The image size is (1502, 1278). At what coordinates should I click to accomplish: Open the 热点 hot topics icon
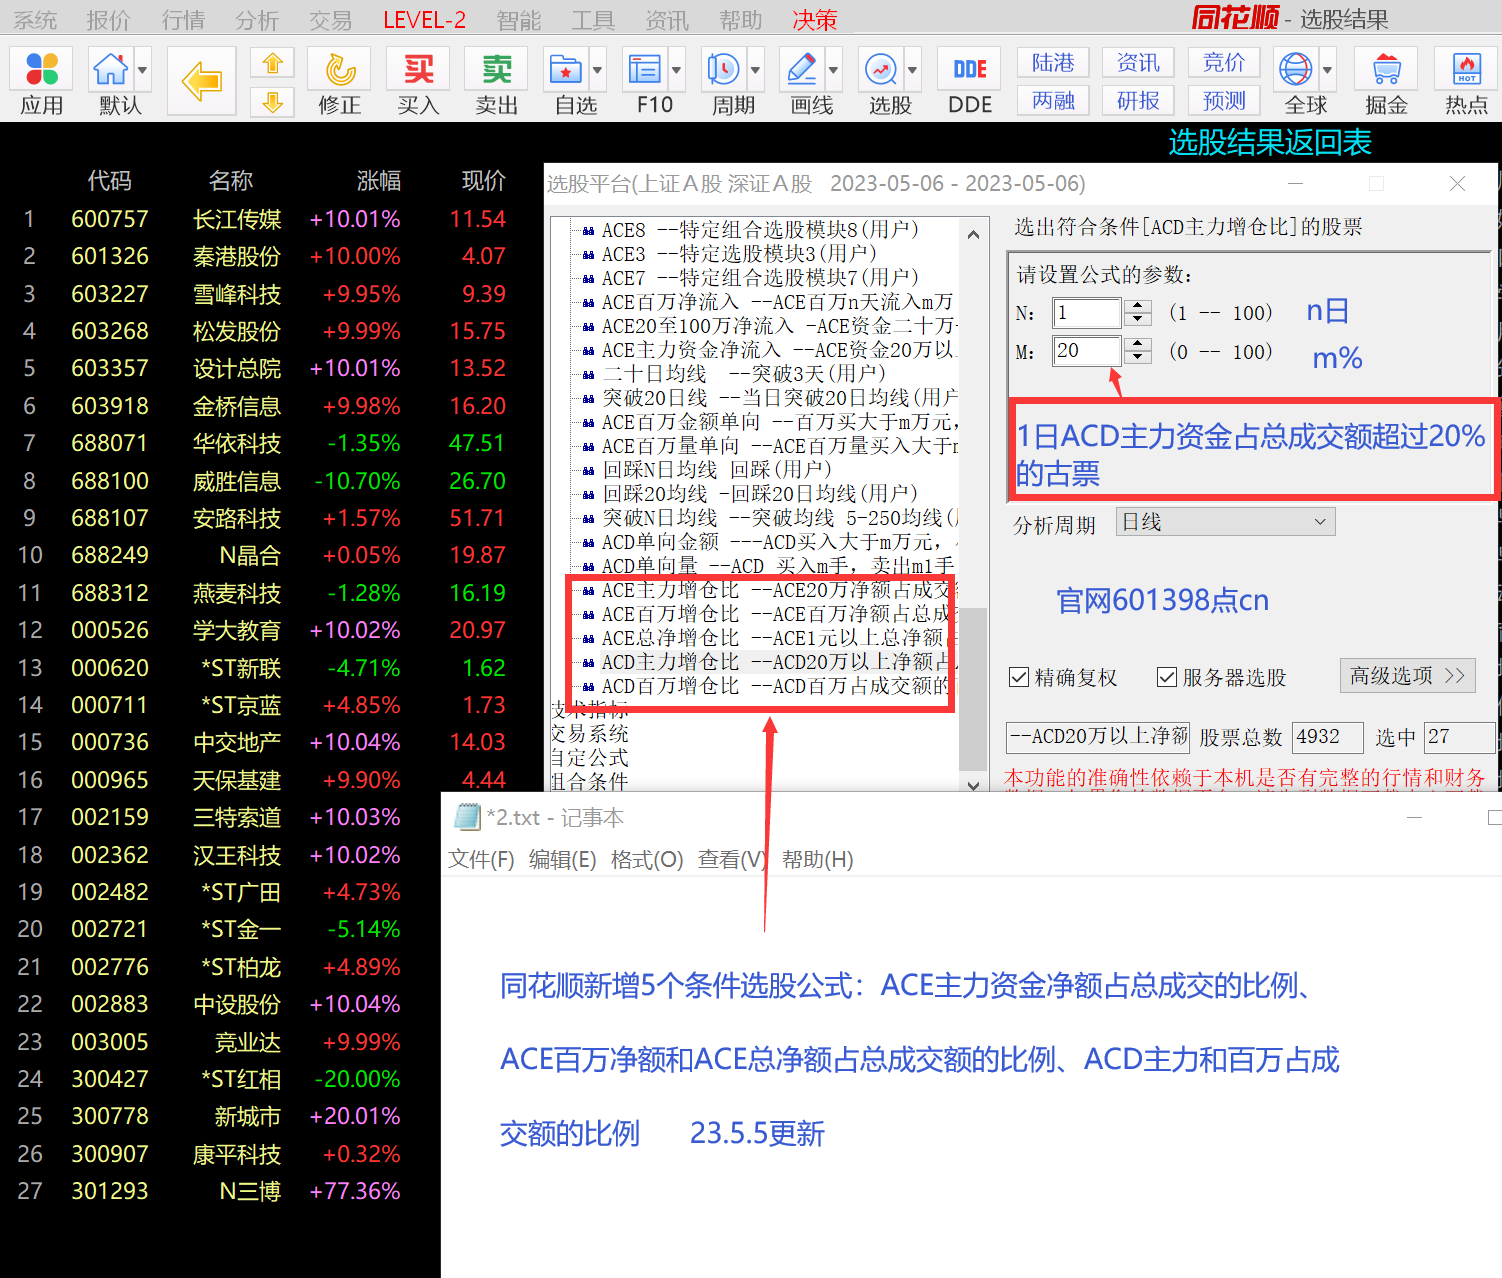coord(1466,81)
